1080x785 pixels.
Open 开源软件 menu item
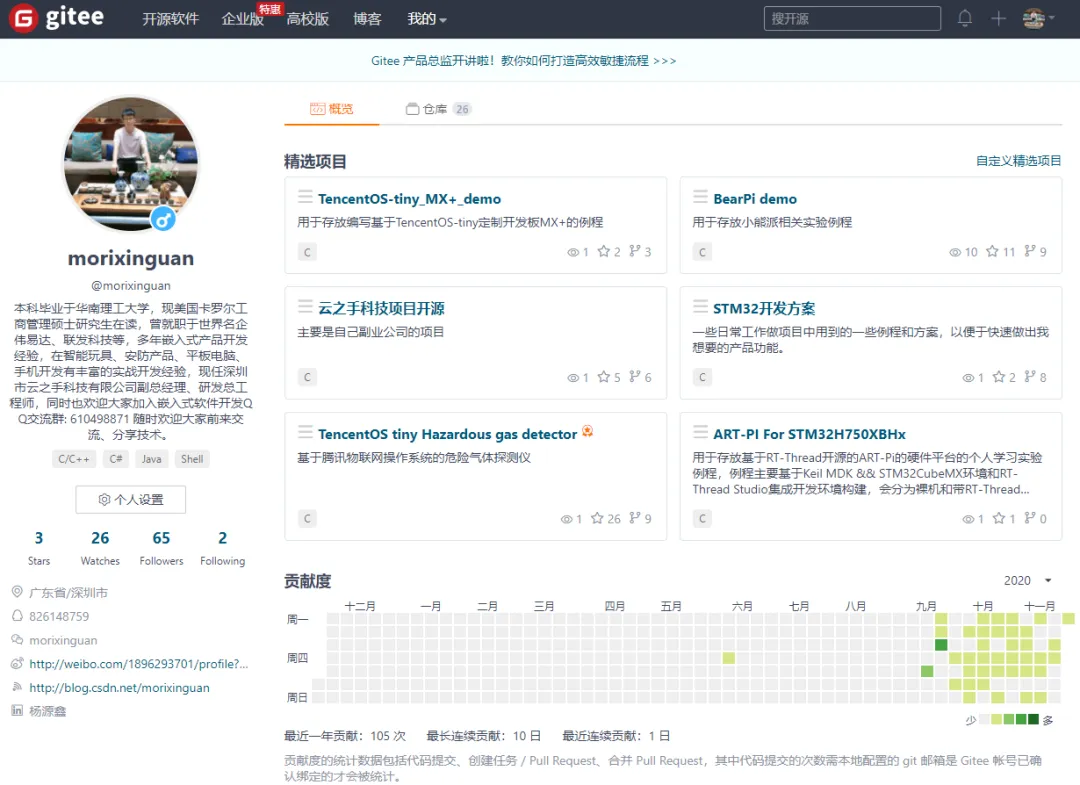170,19
